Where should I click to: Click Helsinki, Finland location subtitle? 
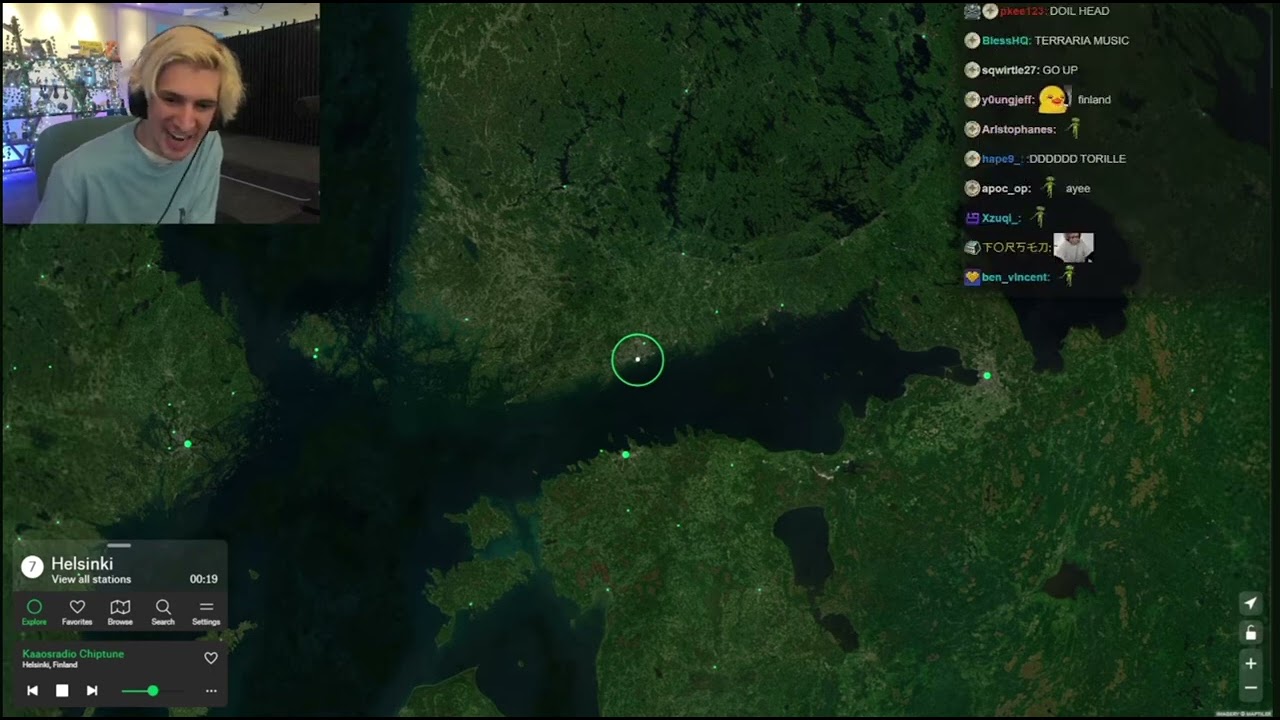[x=50, y=665]
